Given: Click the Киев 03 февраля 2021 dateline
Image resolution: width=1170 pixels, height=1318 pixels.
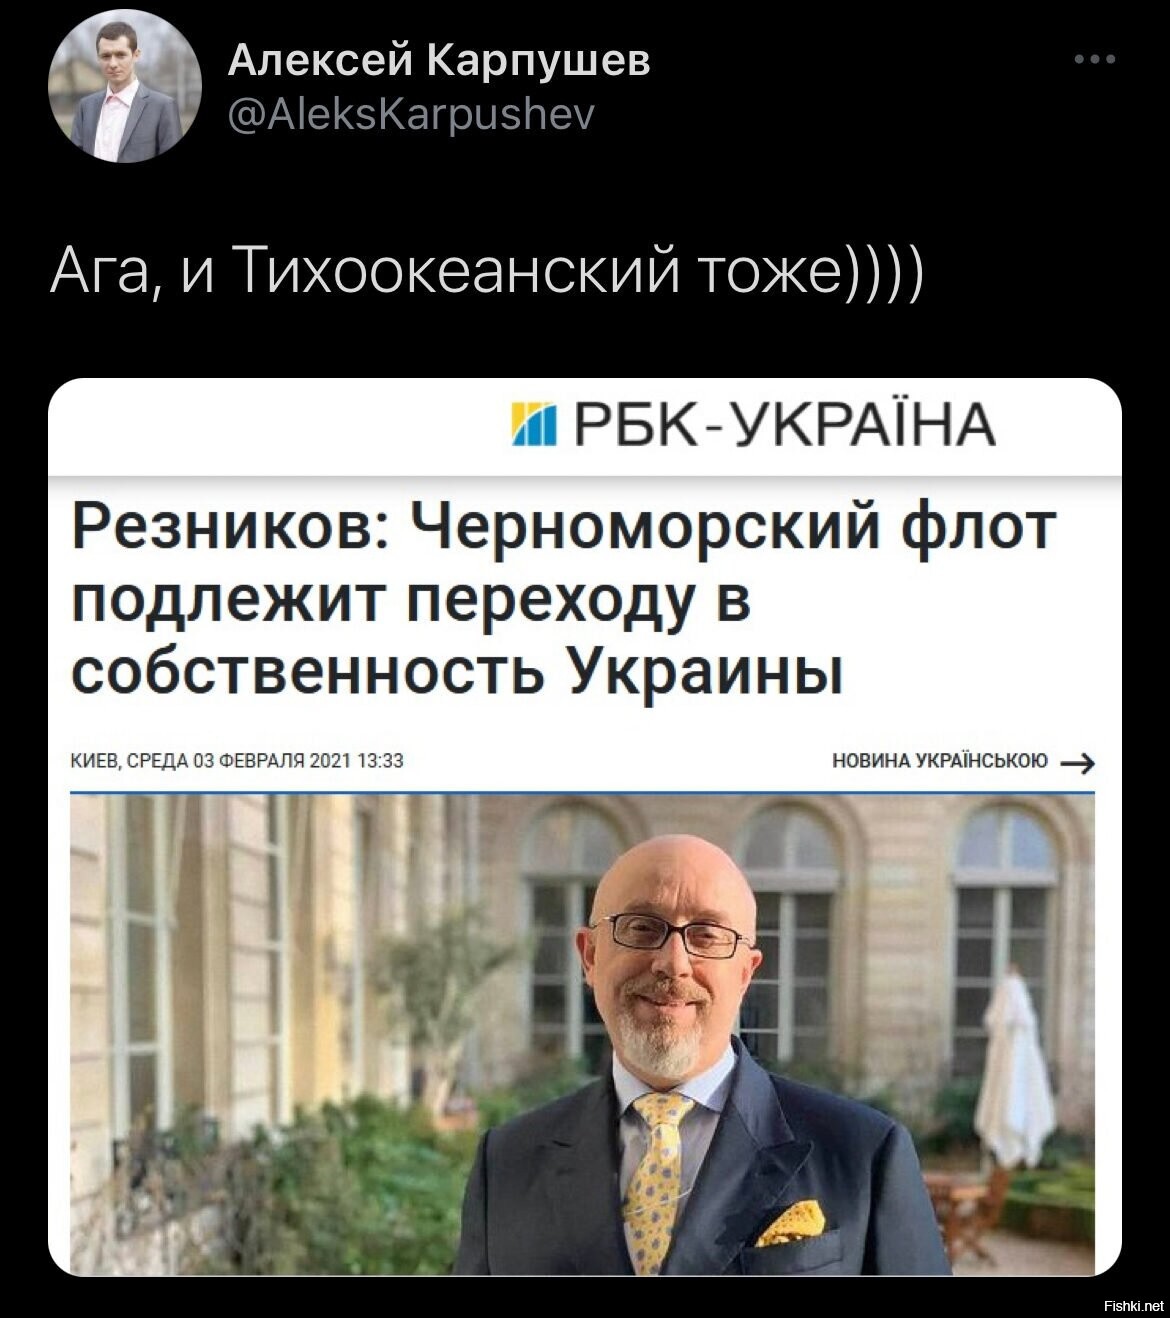Looking at the screenshot, I should click(x=237, y=761).
